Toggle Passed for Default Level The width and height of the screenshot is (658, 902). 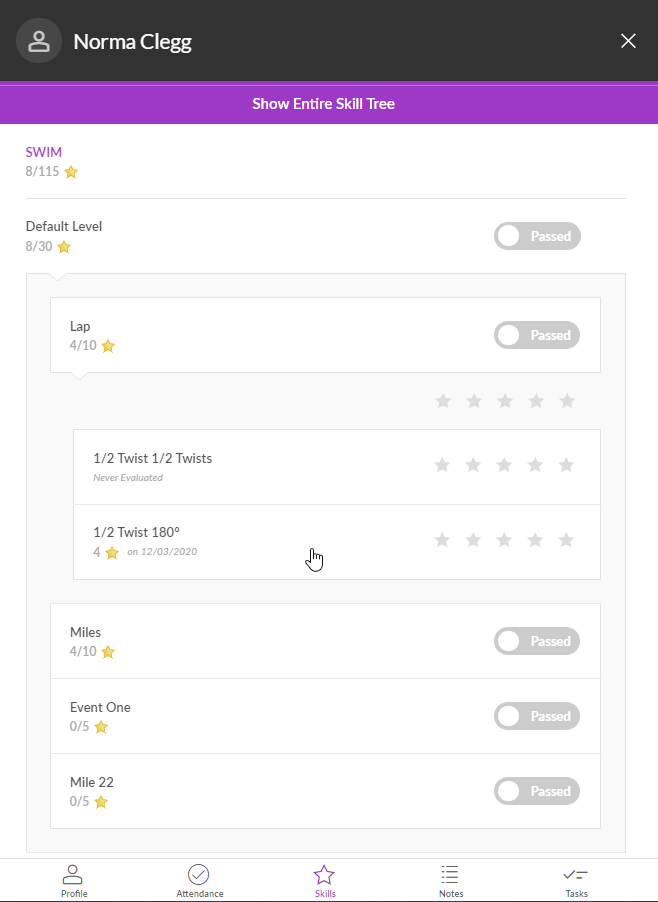point(537,236)
